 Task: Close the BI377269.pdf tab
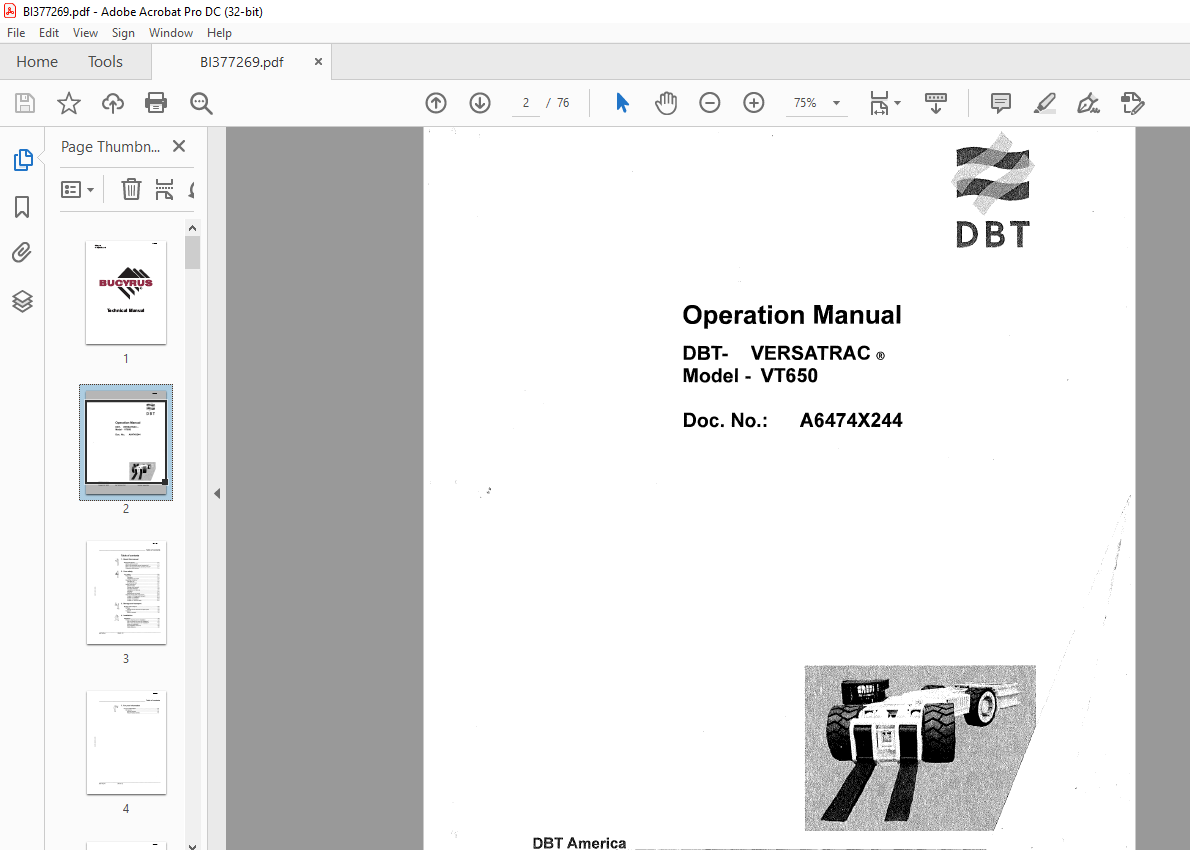pyautogui.click(x=318, y=61)
